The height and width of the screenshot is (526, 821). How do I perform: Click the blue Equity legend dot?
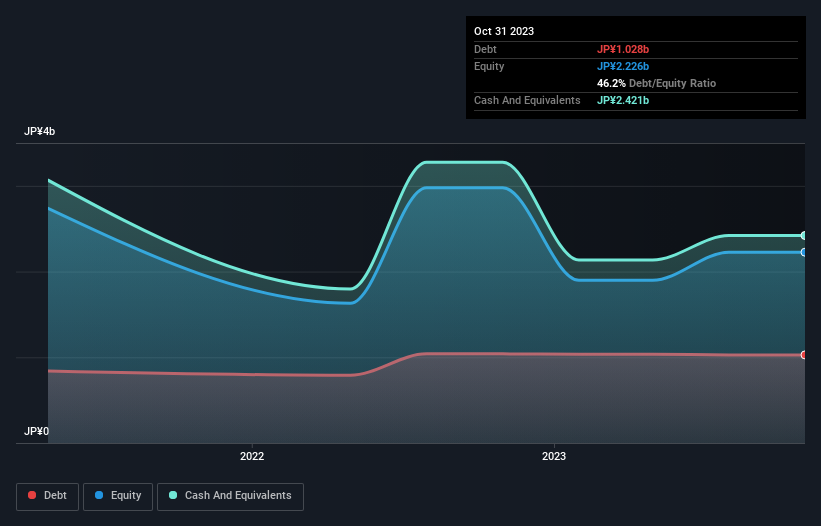point(99,495)
